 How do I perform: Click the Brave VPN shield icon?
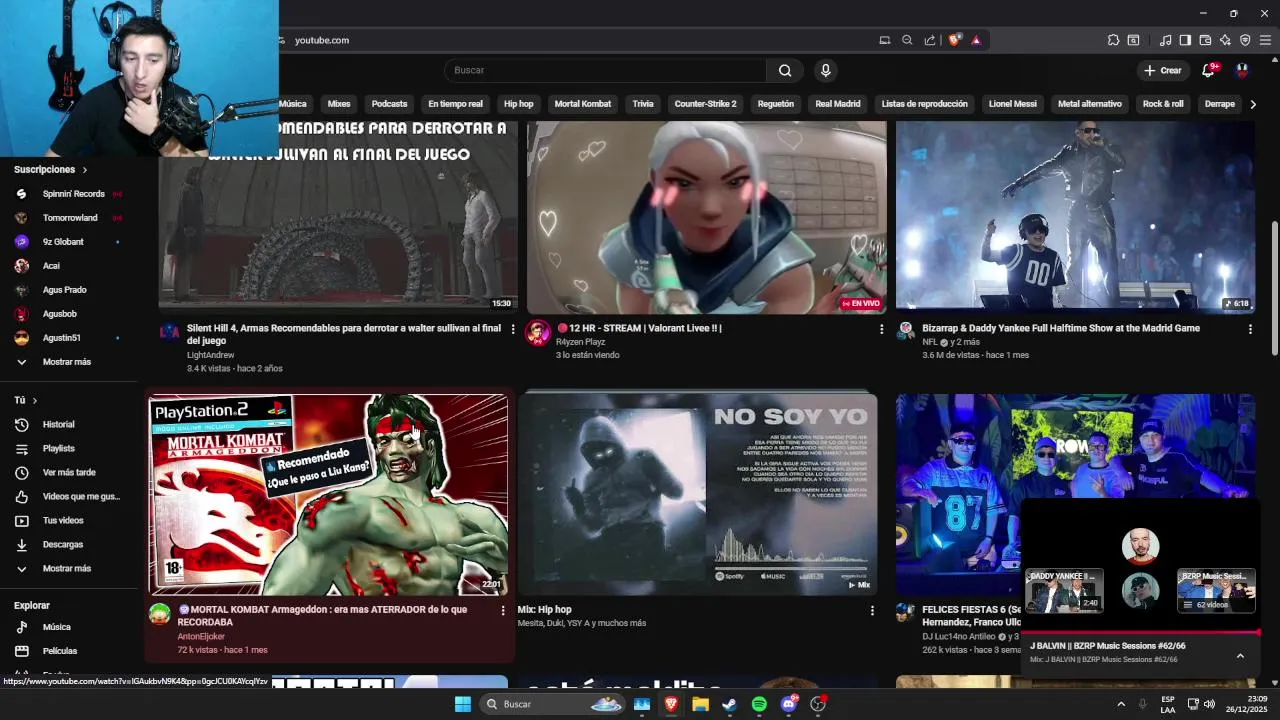(1245, 40)
